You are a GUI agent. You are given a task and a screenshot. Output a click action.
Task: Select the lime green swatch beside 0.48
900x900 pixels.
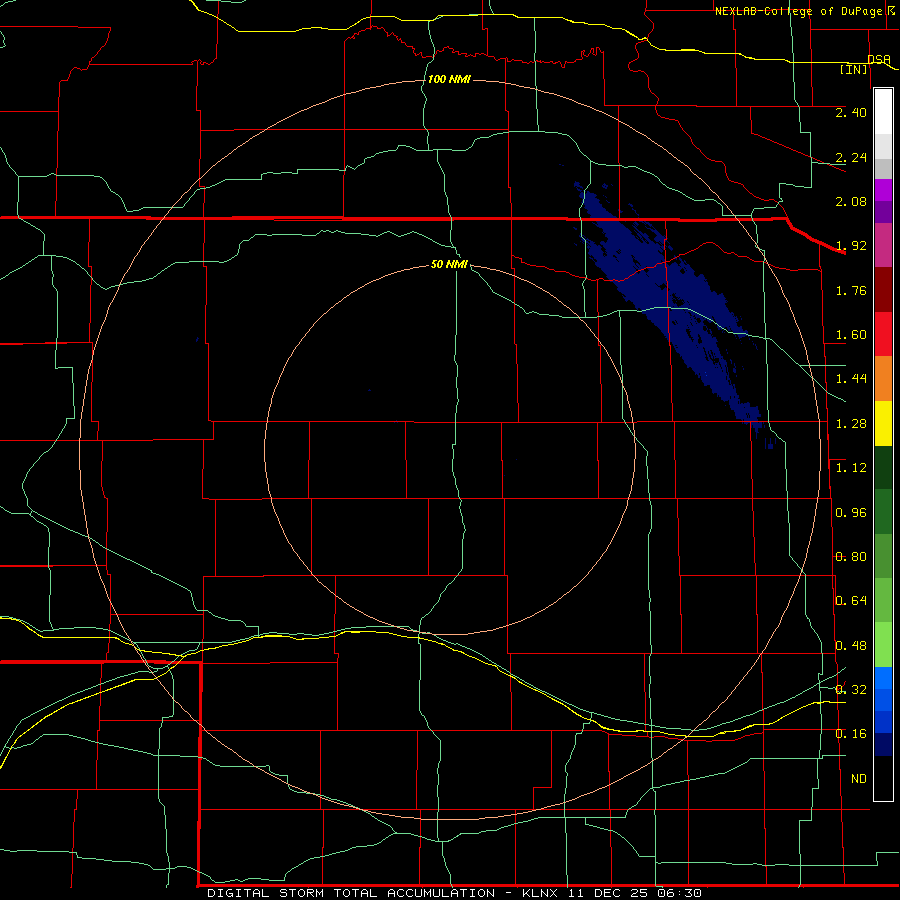coord(883,645)
